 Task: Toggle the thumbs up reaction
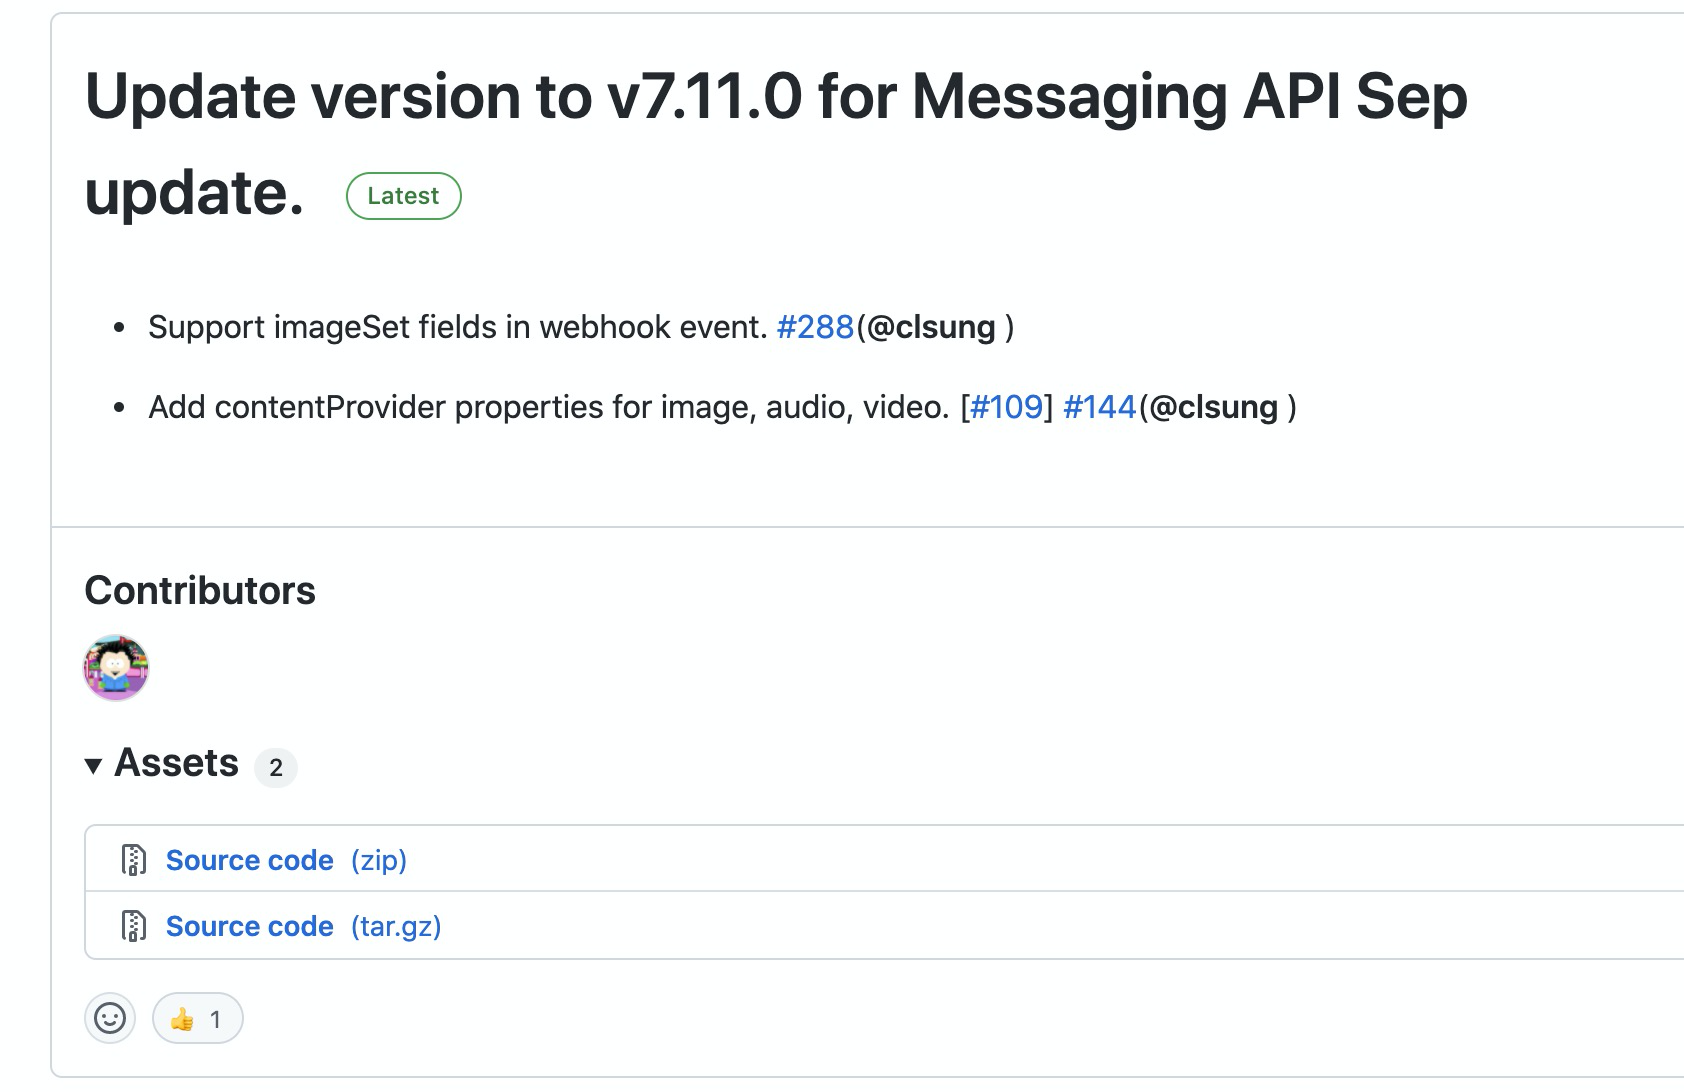tap(197, 1018)
